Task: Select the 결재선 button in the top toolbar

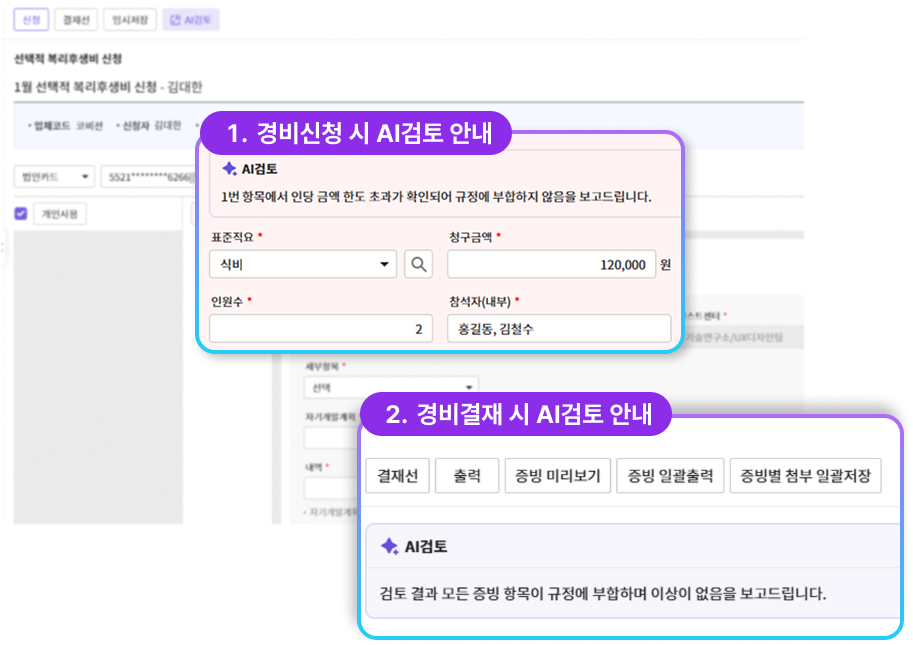Action: [76, 20]
